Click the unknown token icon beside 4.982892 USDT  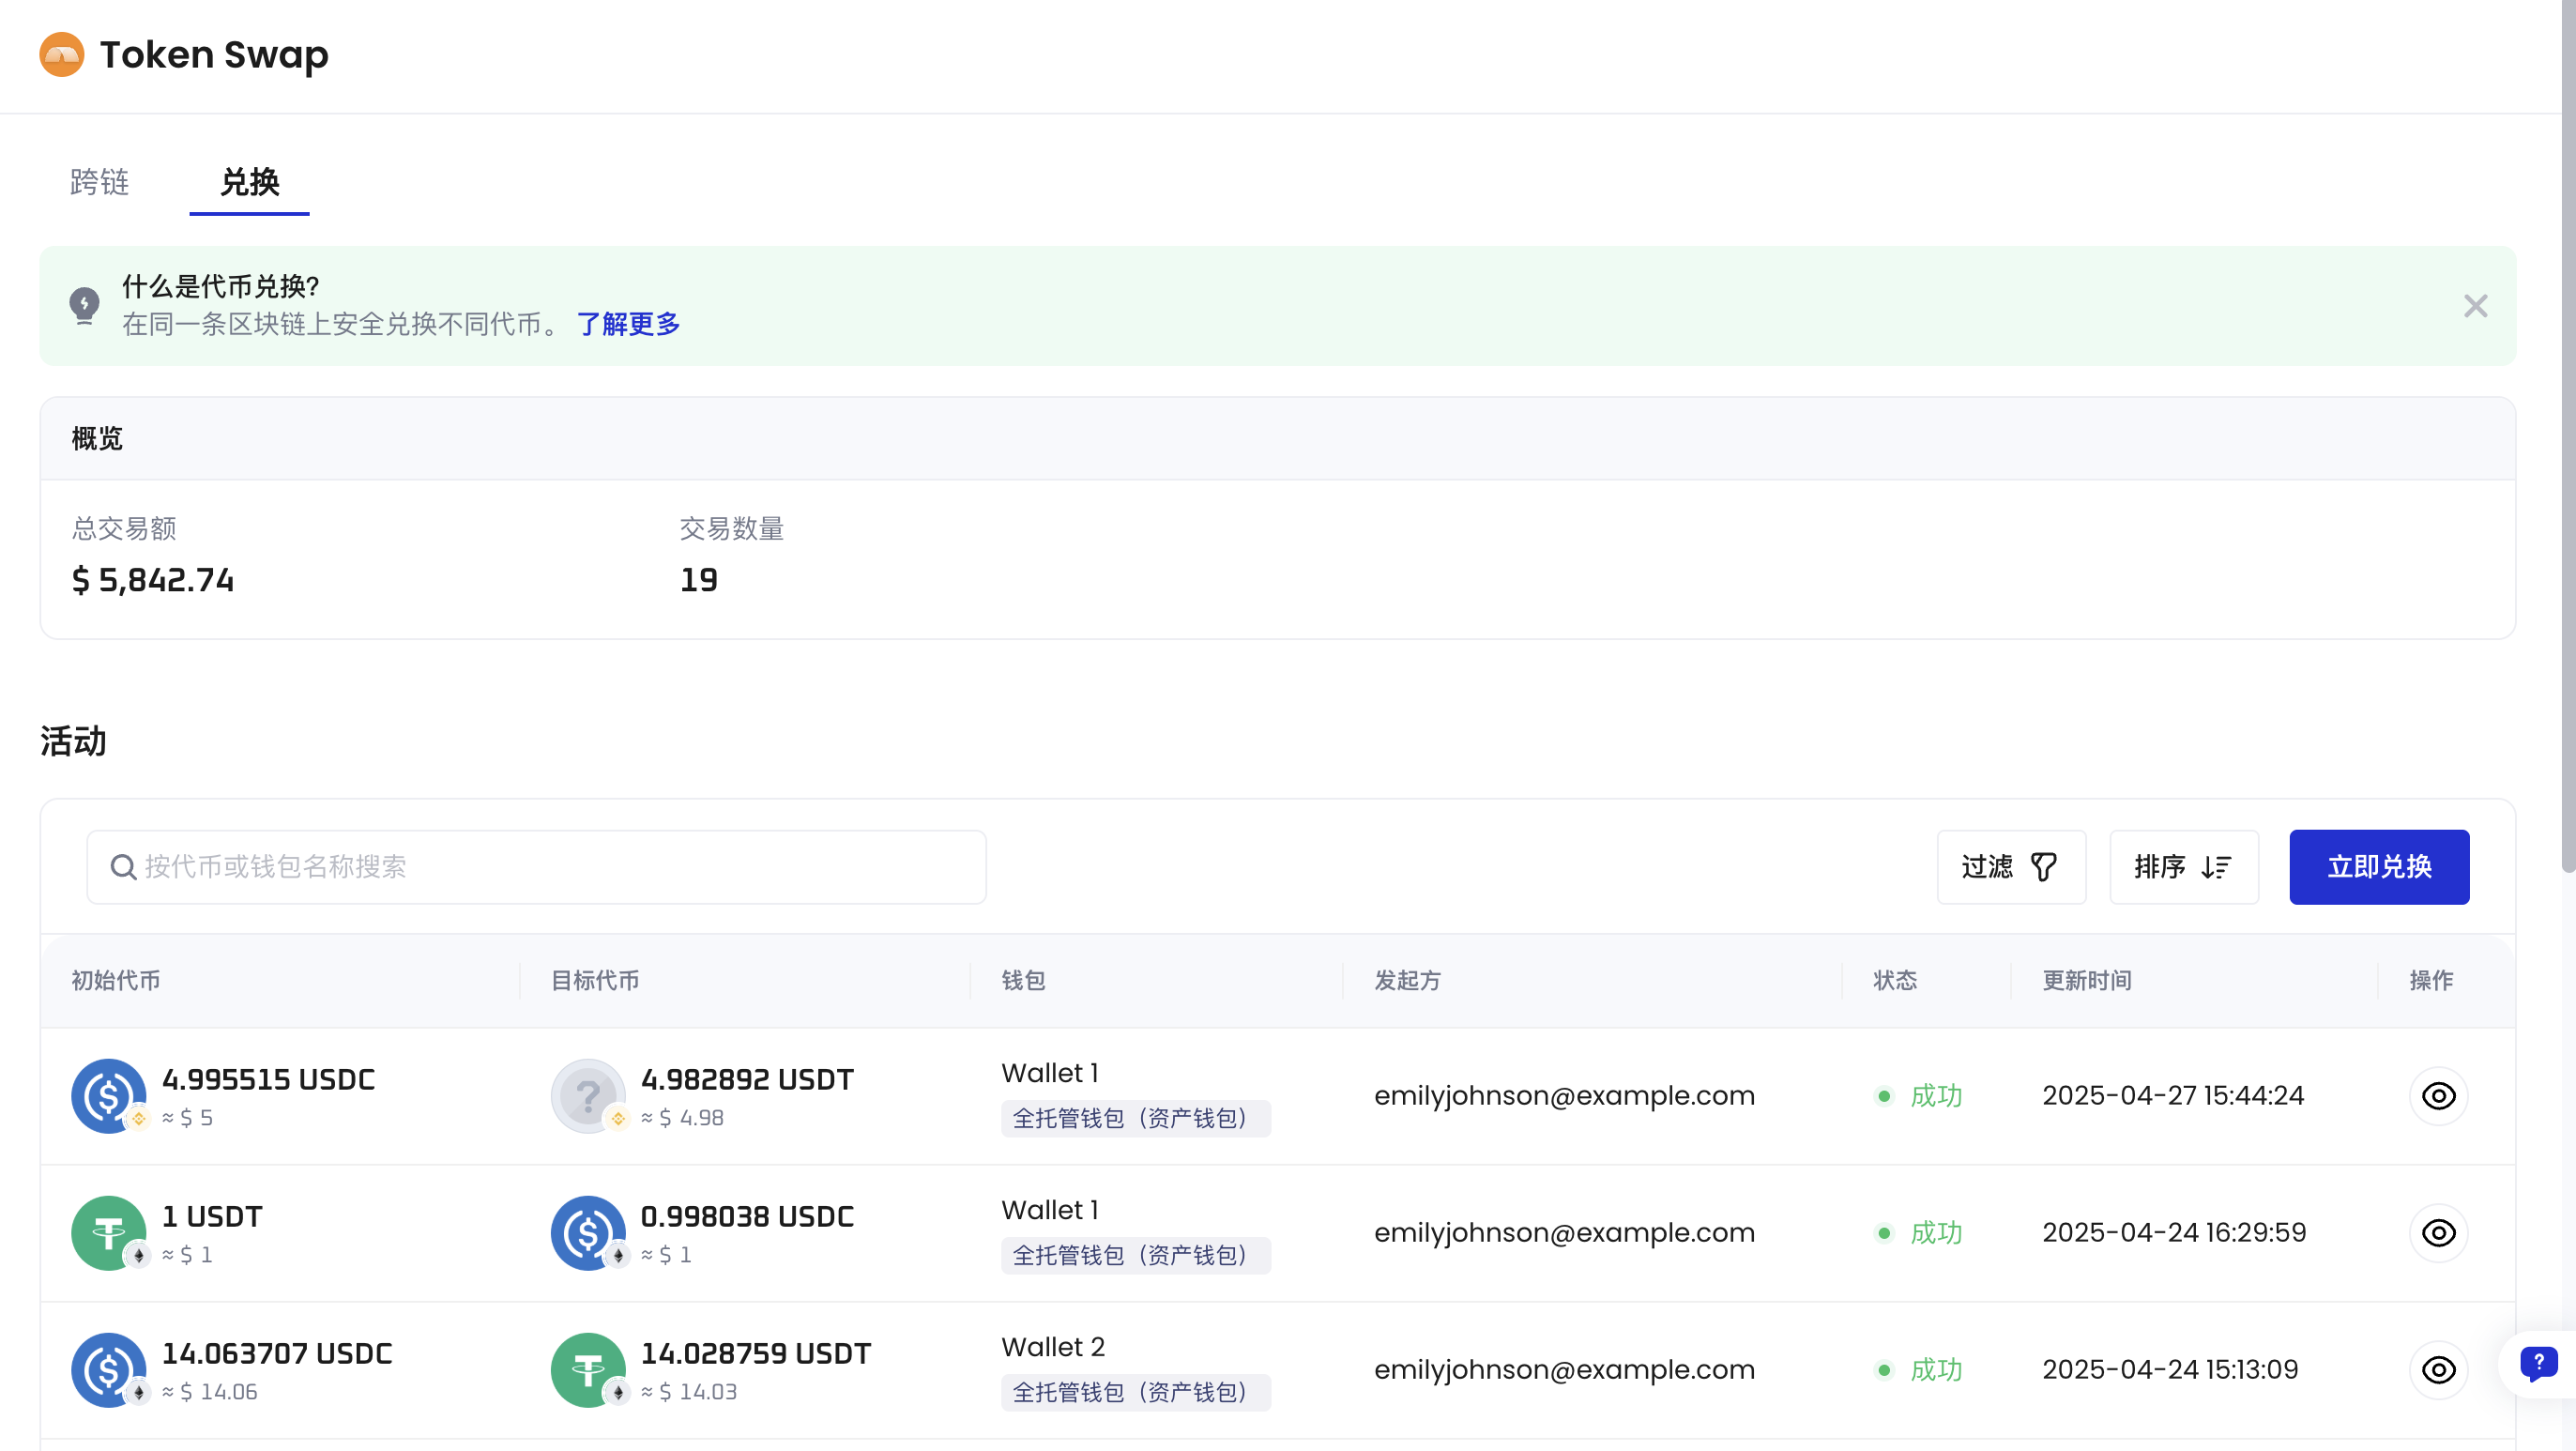tap(588, 1095)
